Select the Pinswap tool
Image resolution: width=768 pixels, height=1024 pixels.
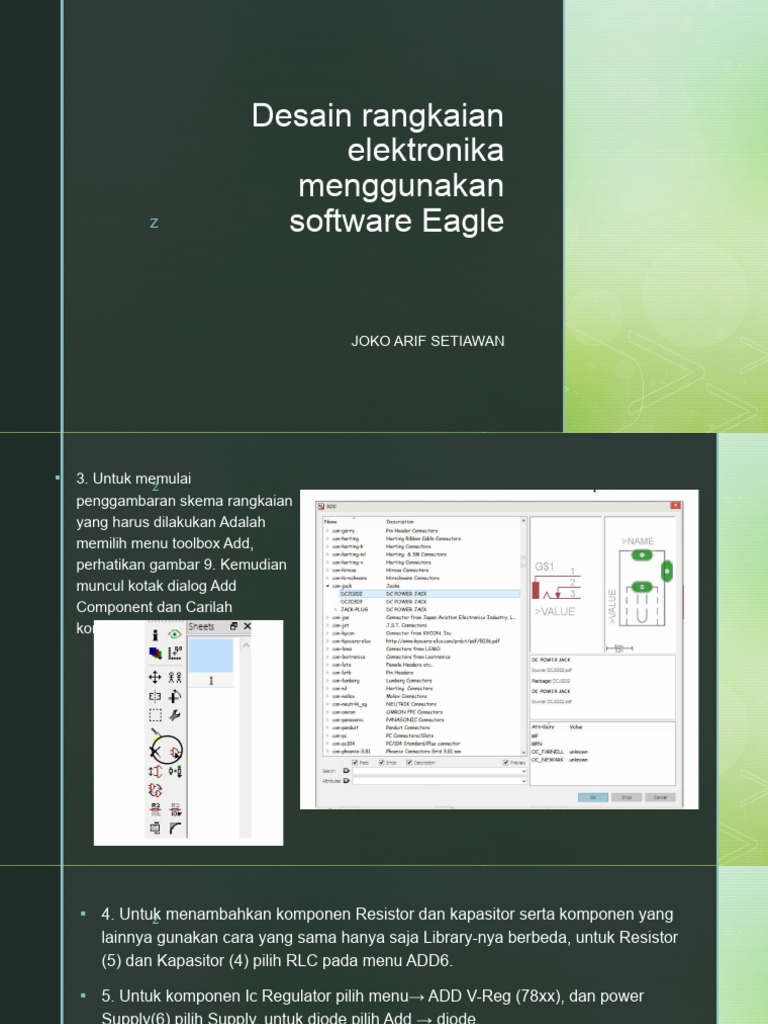[155, 771]
